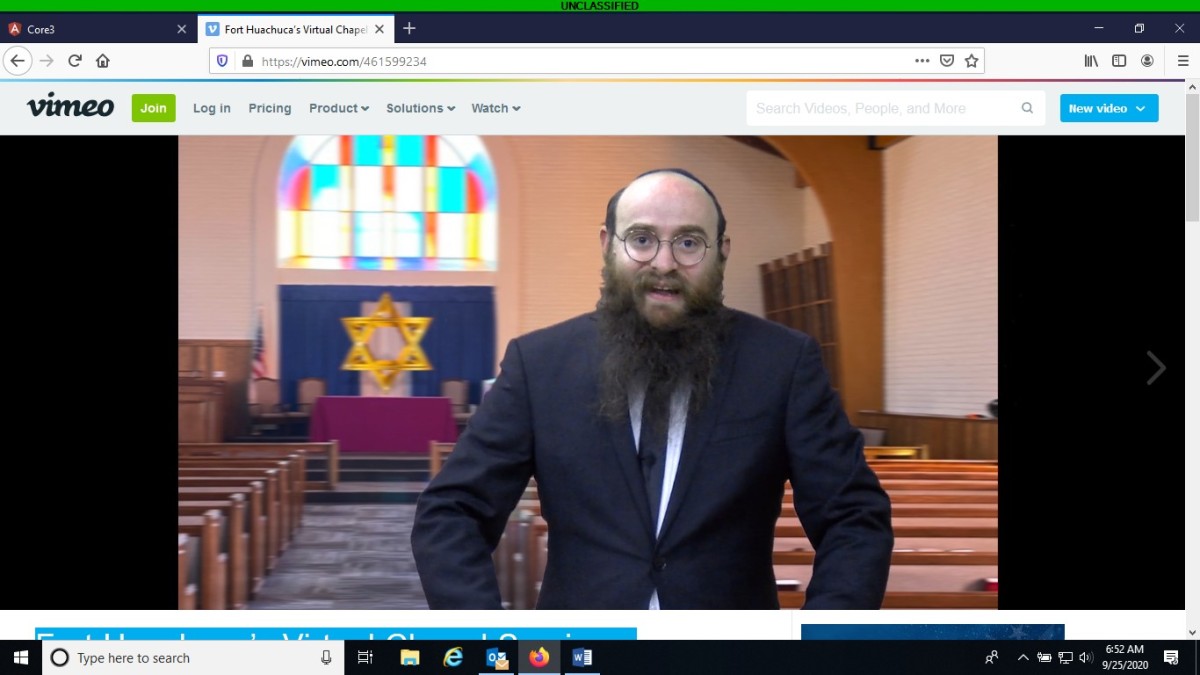Viewport: 1200px width, 675px height.
Task: Open the Product dropdown
Action: (338, 107)
